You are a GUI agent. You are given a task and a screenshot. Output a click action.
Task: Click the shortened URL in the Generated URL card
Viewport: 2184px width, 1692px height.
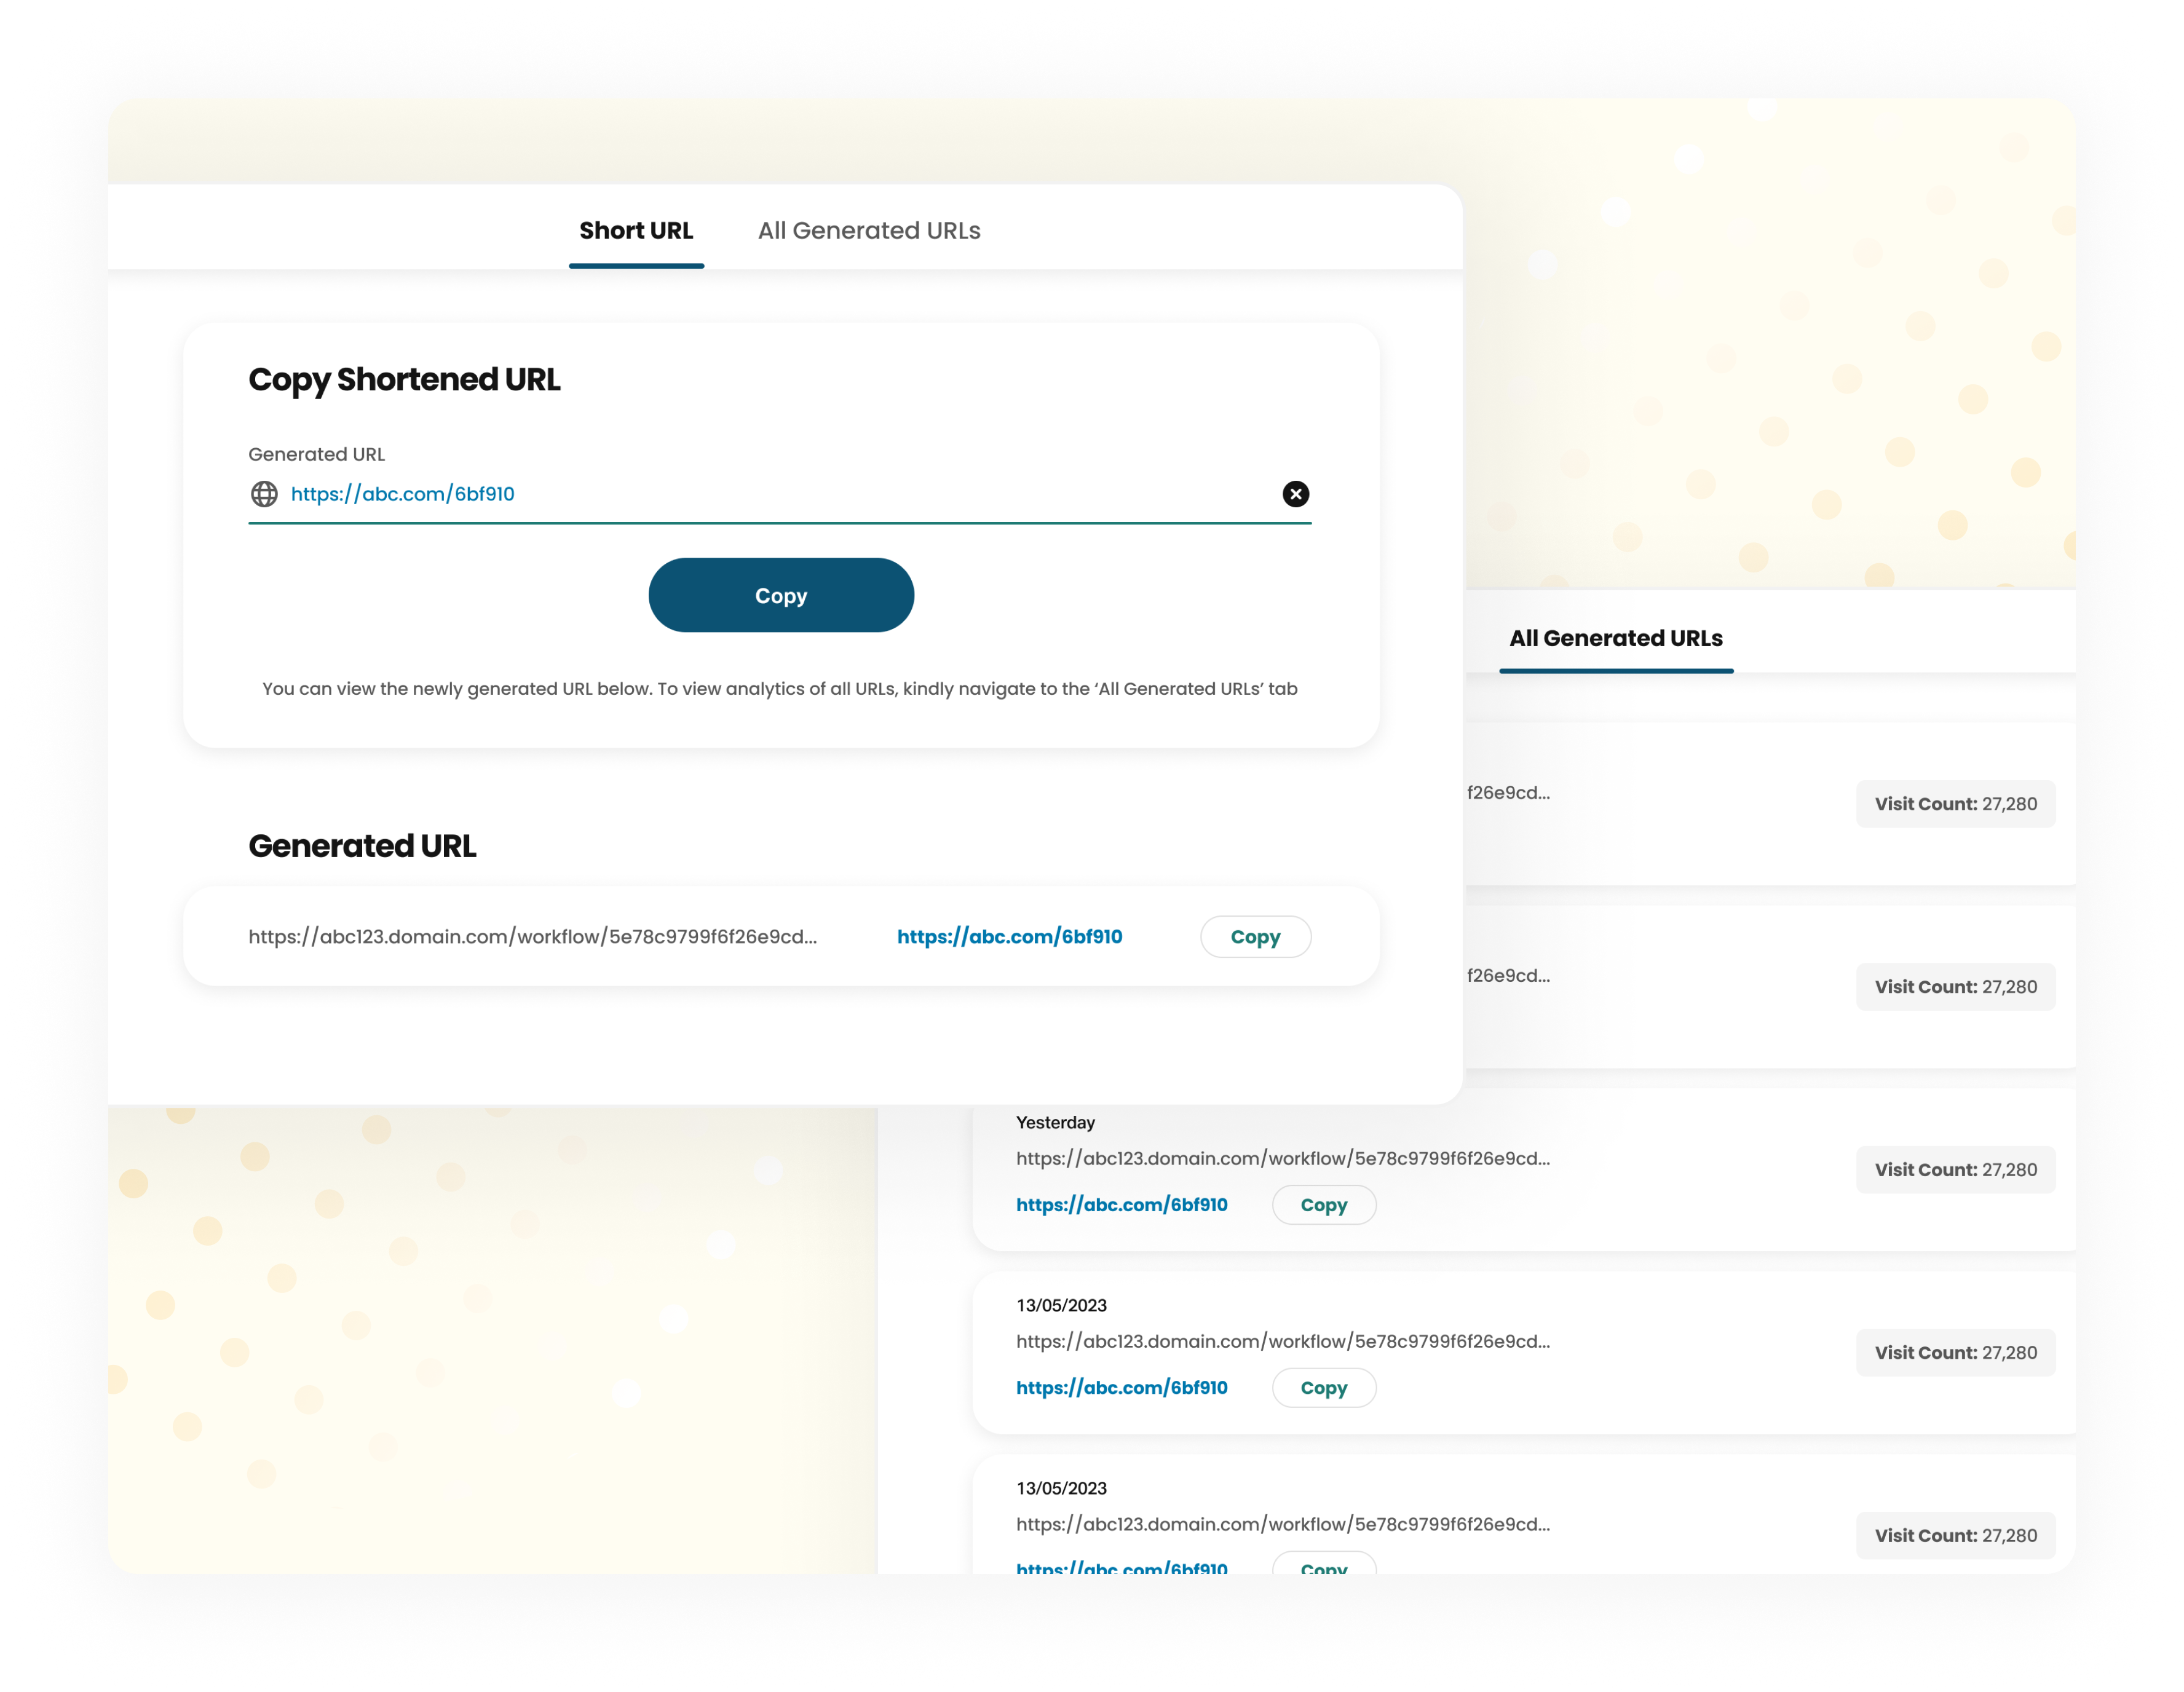(x=1010, y=937)
